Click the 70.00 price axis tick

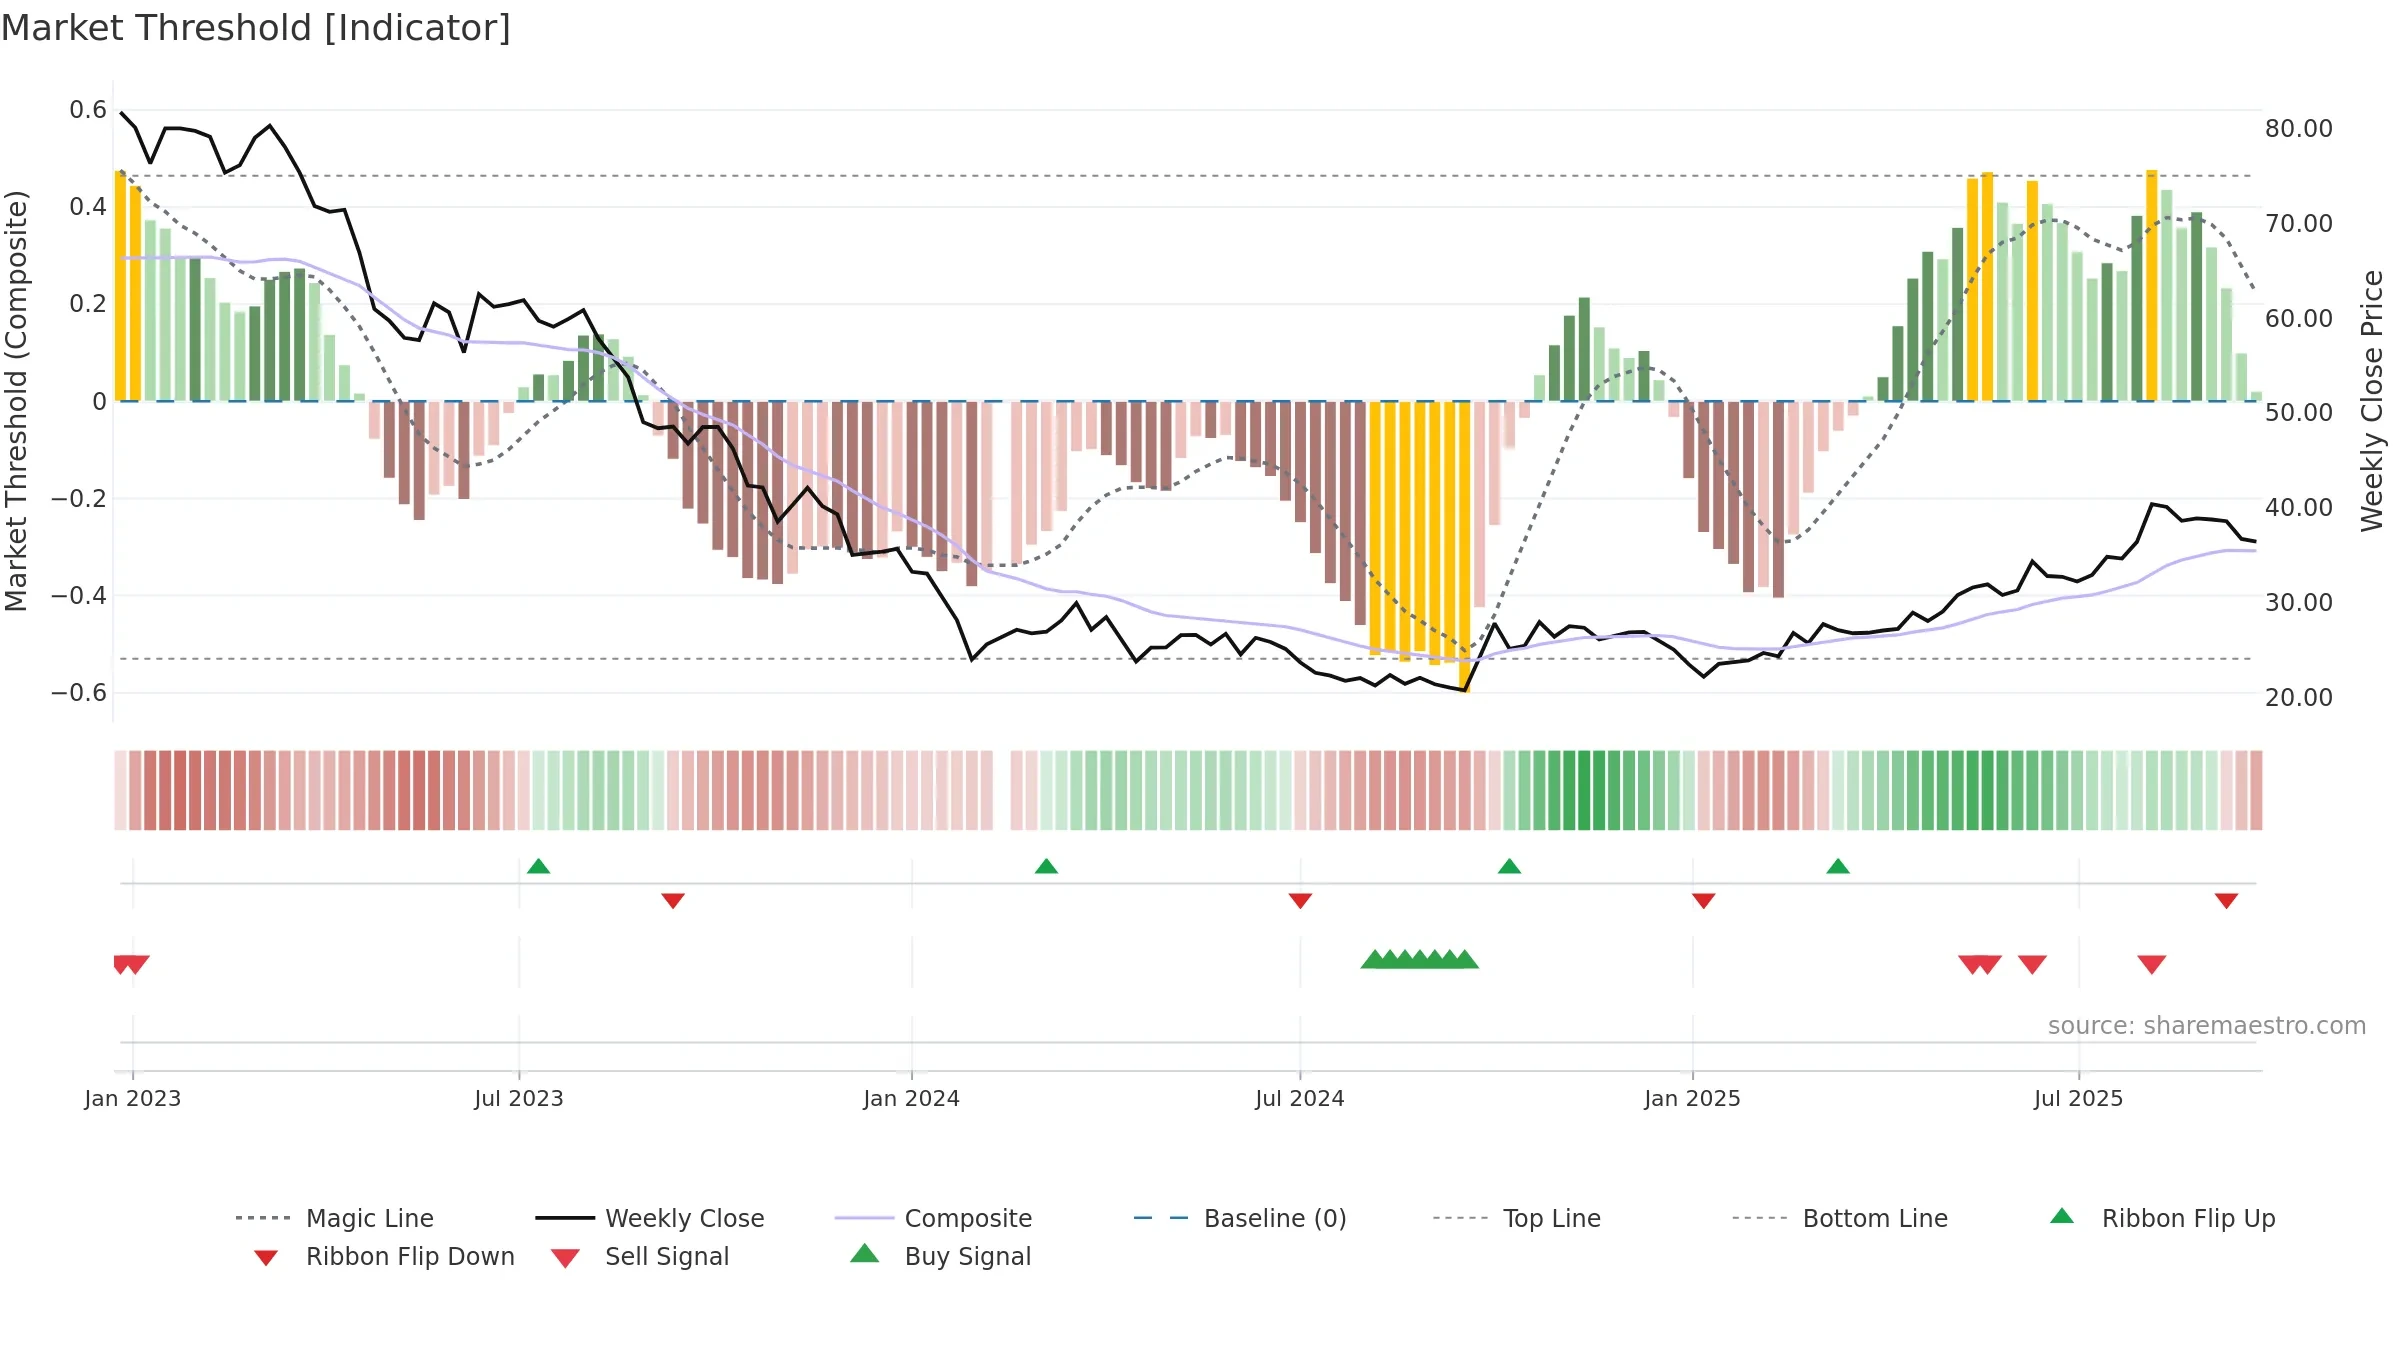click(2299, 224)
